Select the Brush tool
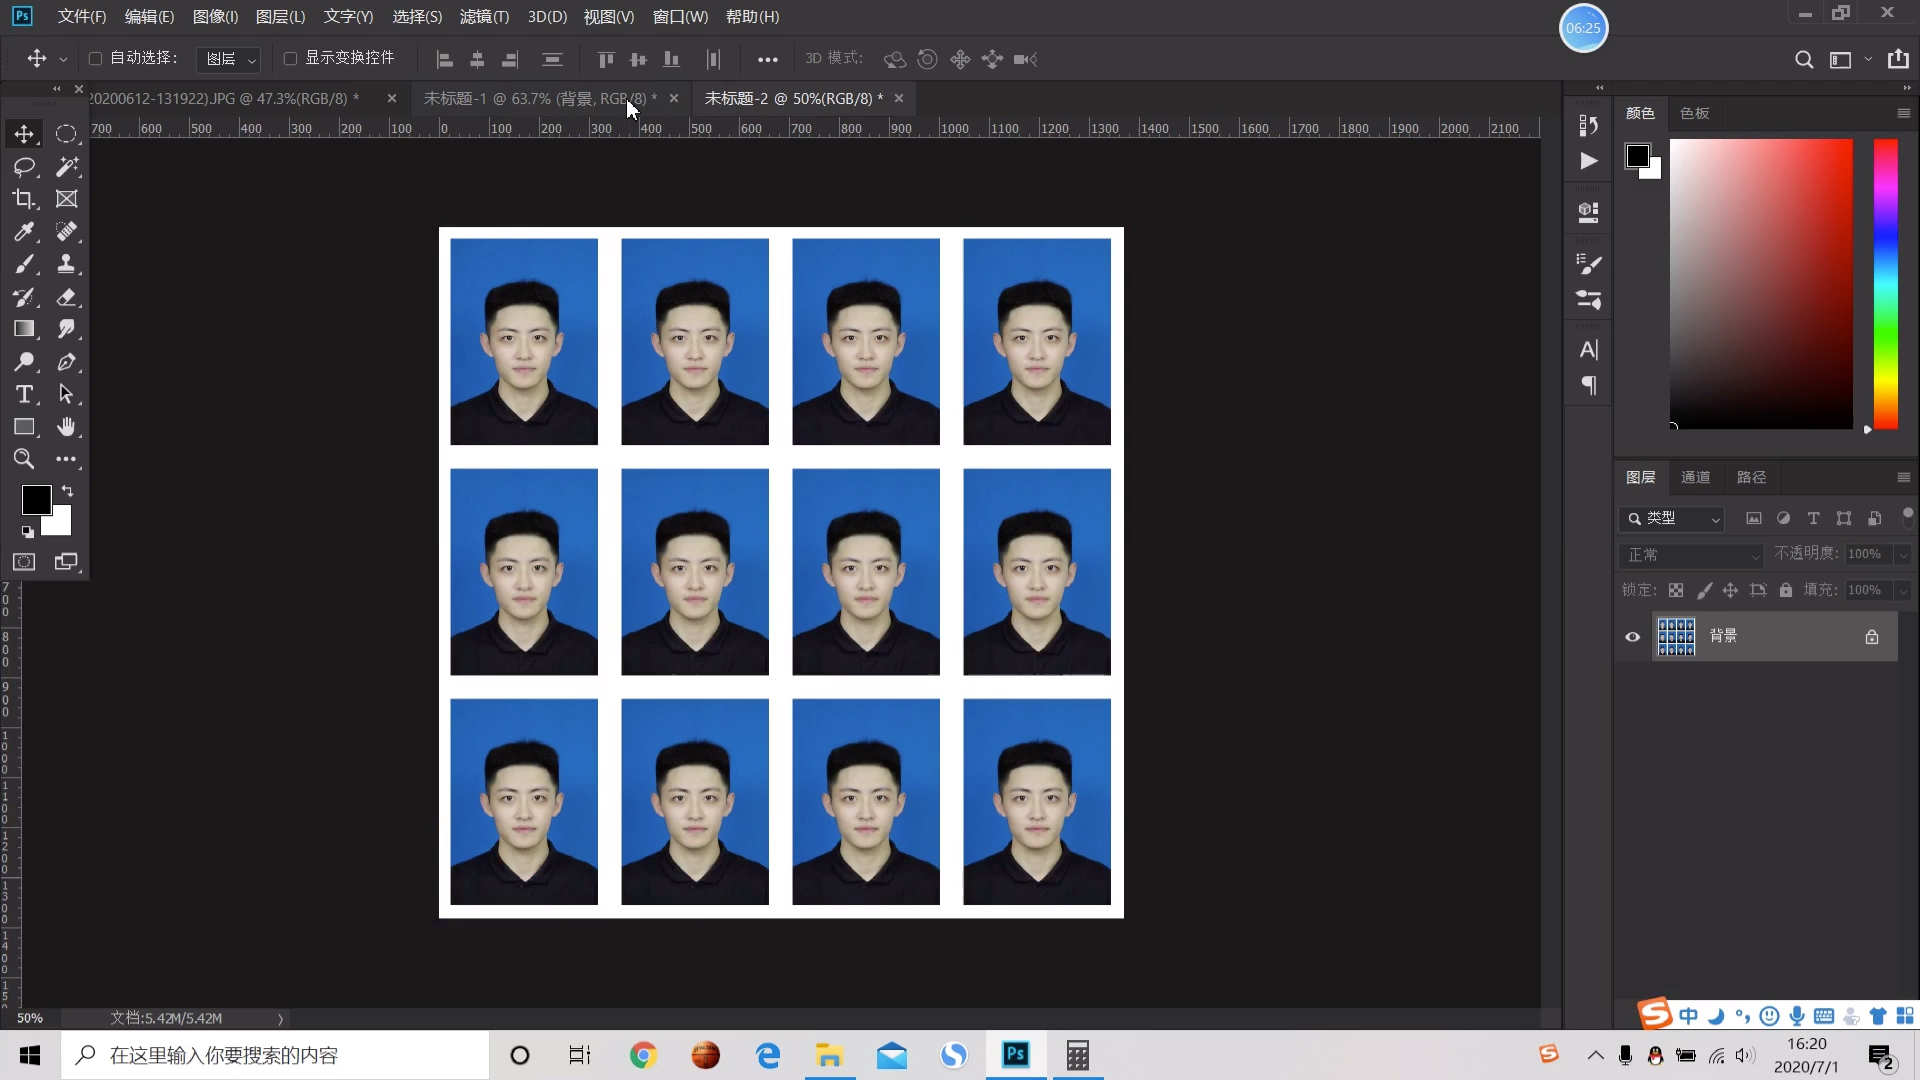The width and height of the screenshot is (1920, 1080). coord(24,264)
